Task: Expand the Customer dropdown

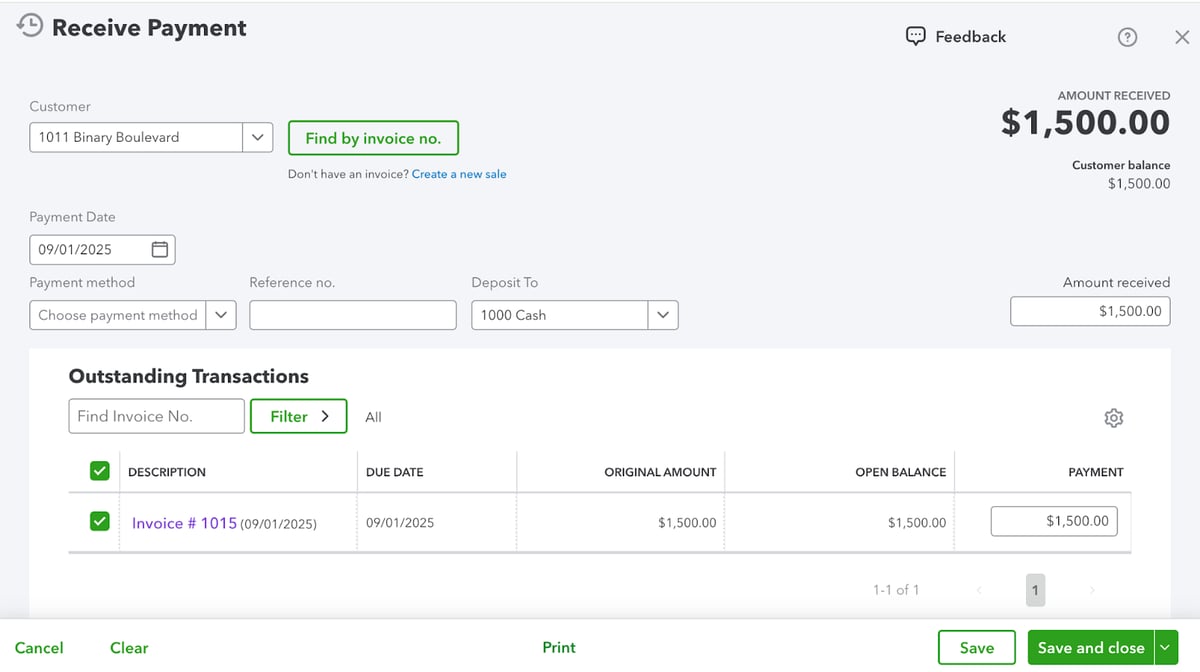Action: click(x=257, y=138)
